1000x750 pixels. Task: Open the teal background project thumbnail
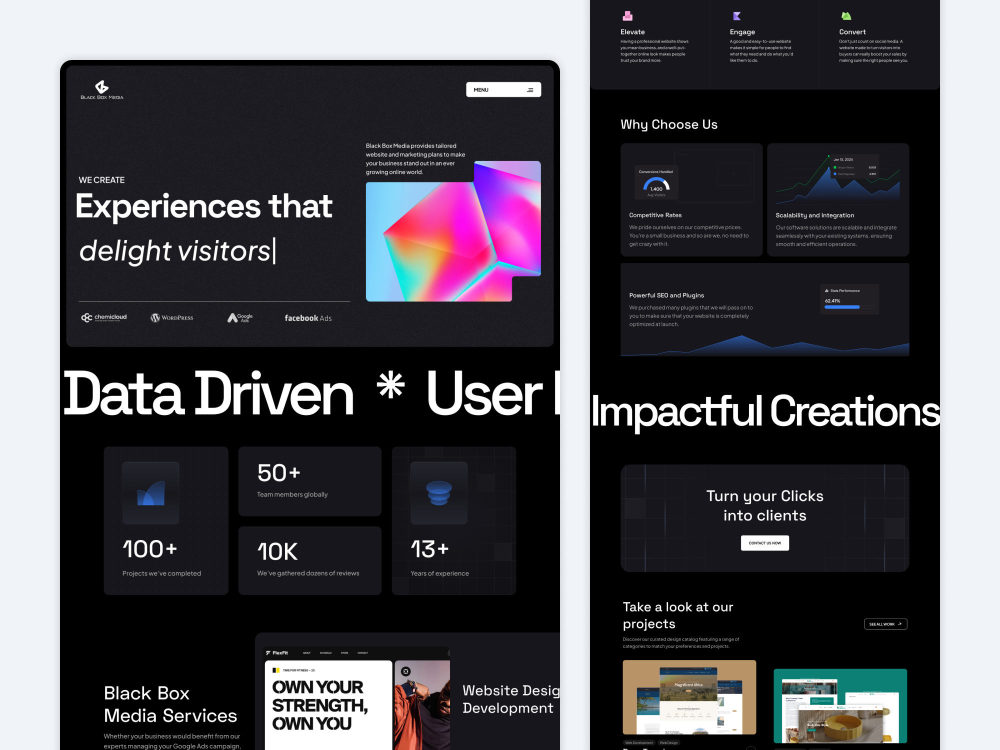[x=840, y=706]
